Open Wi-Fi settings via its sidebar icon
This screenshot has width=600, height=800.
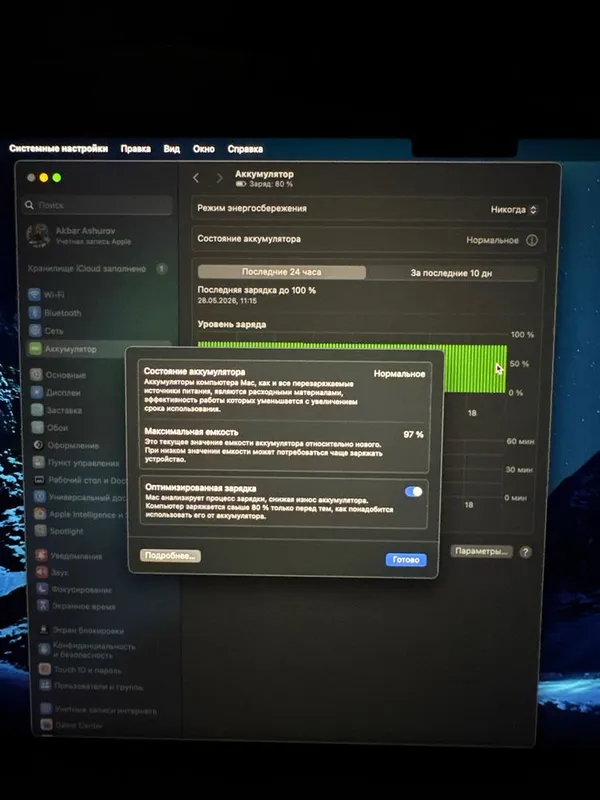[34, 294]
